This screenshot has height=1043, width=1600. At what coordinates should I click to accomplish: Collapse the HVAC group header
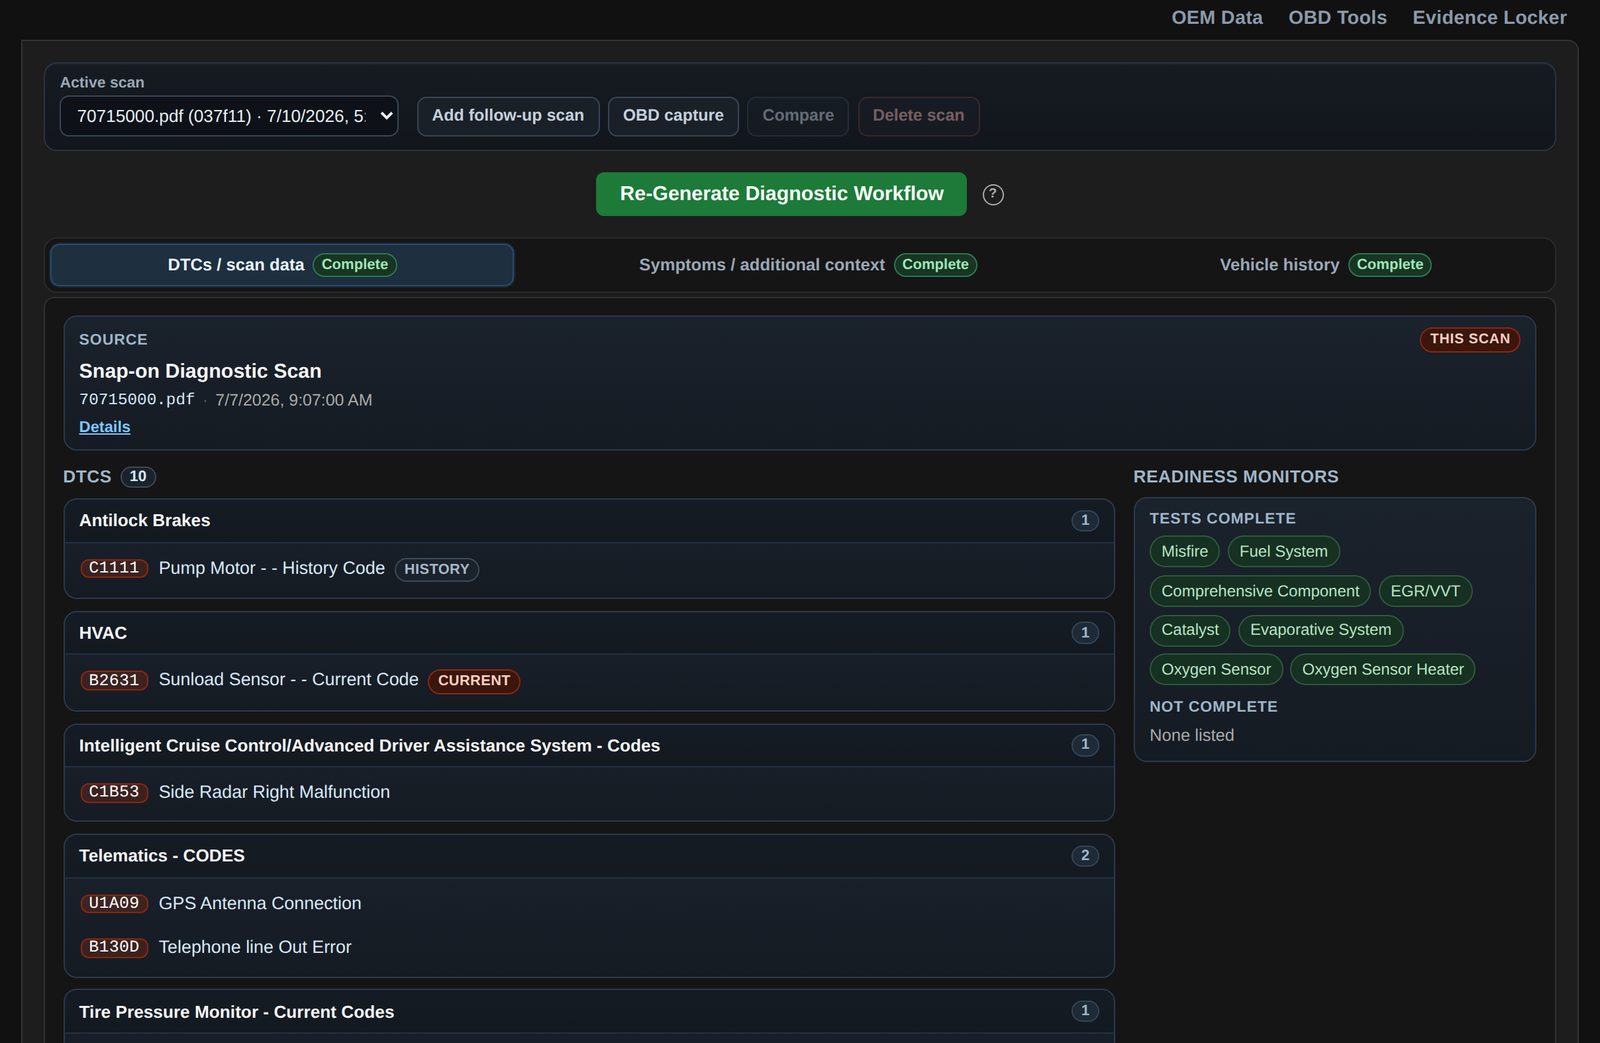coord(589,633)
